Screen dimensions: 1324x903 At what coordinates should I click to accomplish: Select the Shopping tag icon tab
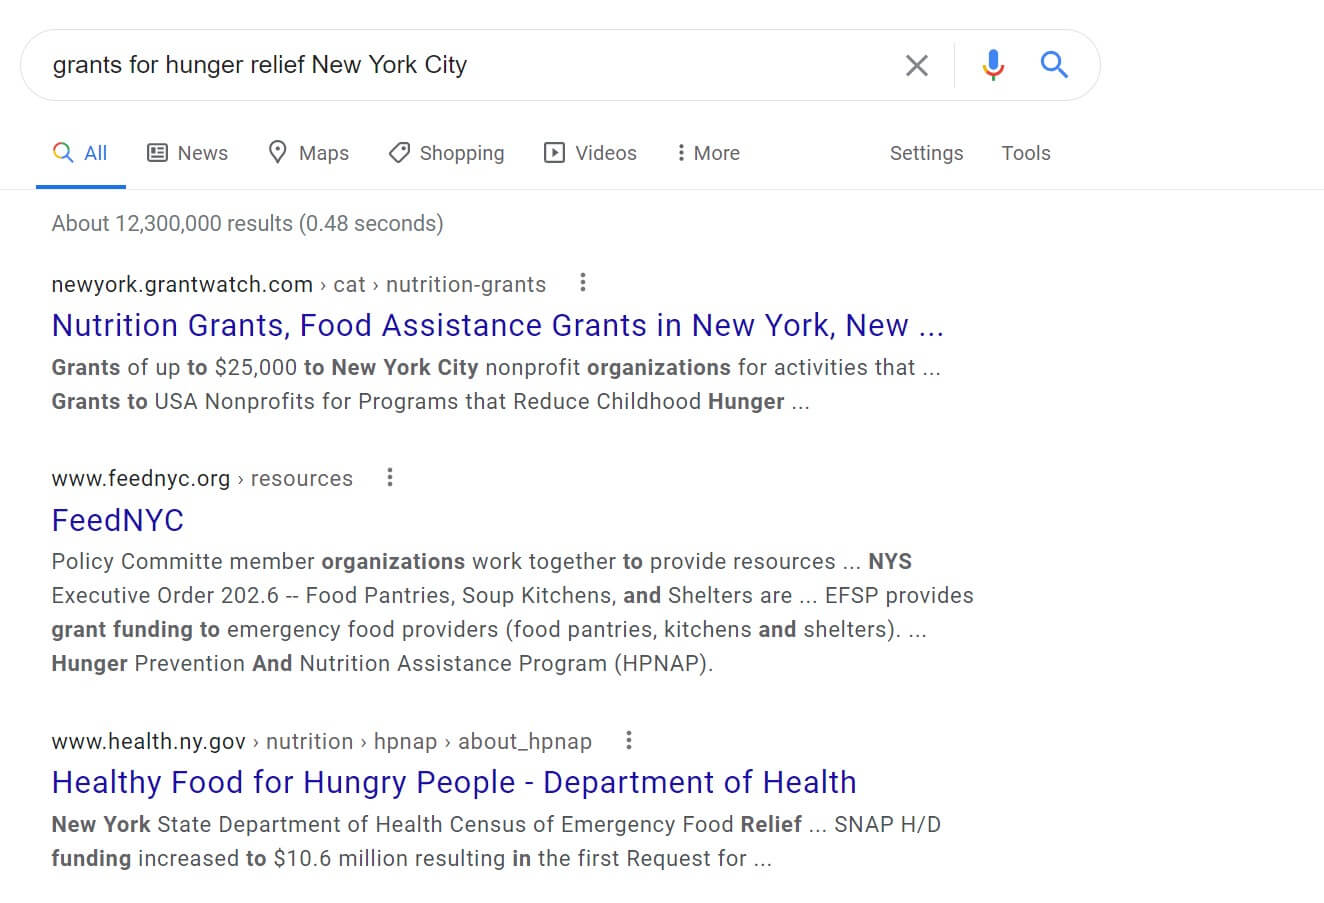(x=447, y=153)
